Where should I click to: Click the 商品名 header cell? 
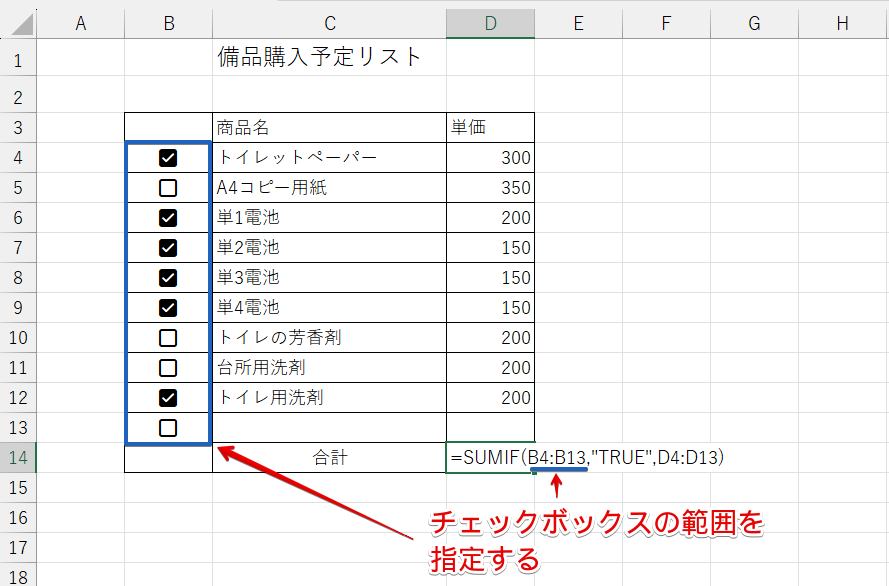(329, 128)
